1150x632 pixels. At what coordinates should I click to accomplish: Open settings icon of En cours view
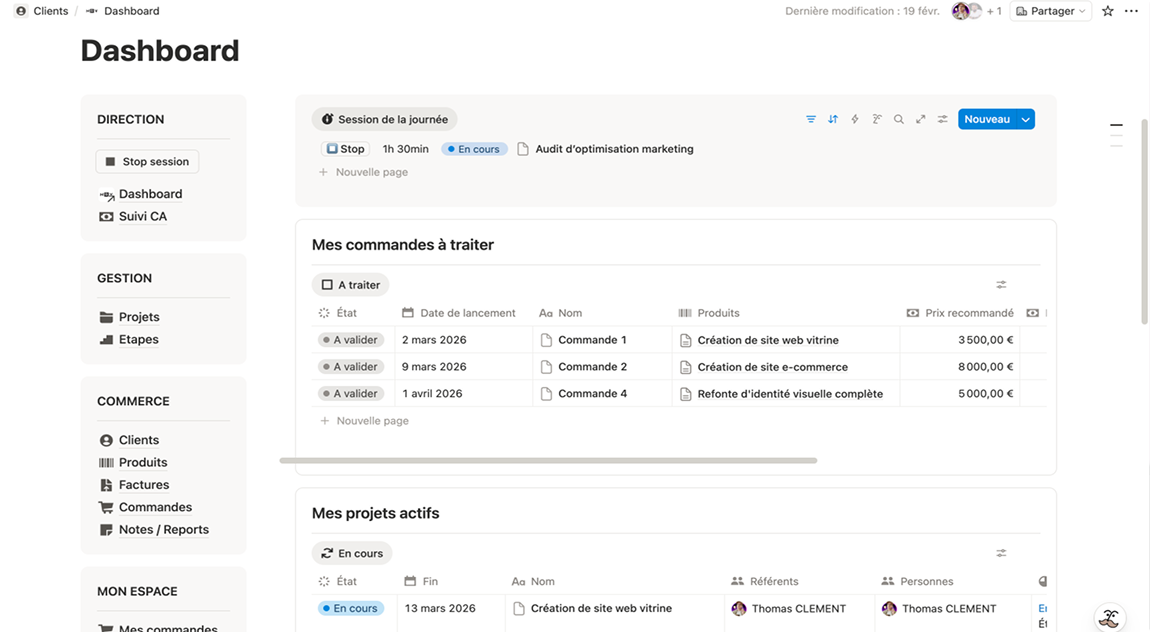pyautogui.click(x=1001, y=553)
